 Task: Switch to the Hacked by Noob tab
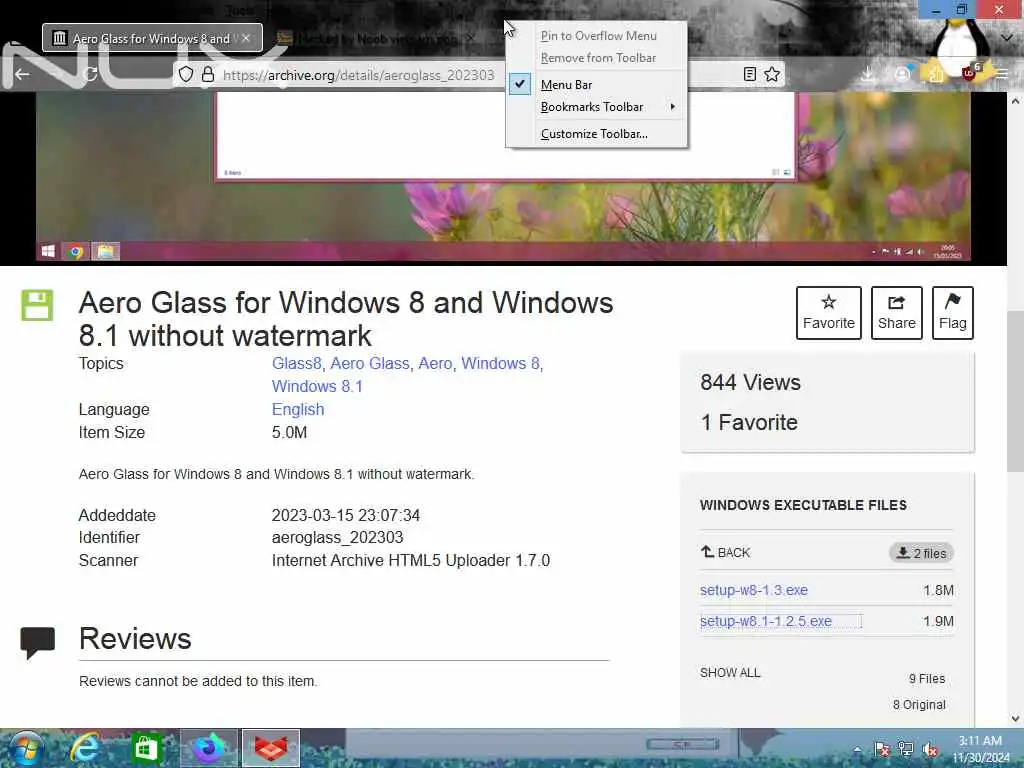[376, 39]
